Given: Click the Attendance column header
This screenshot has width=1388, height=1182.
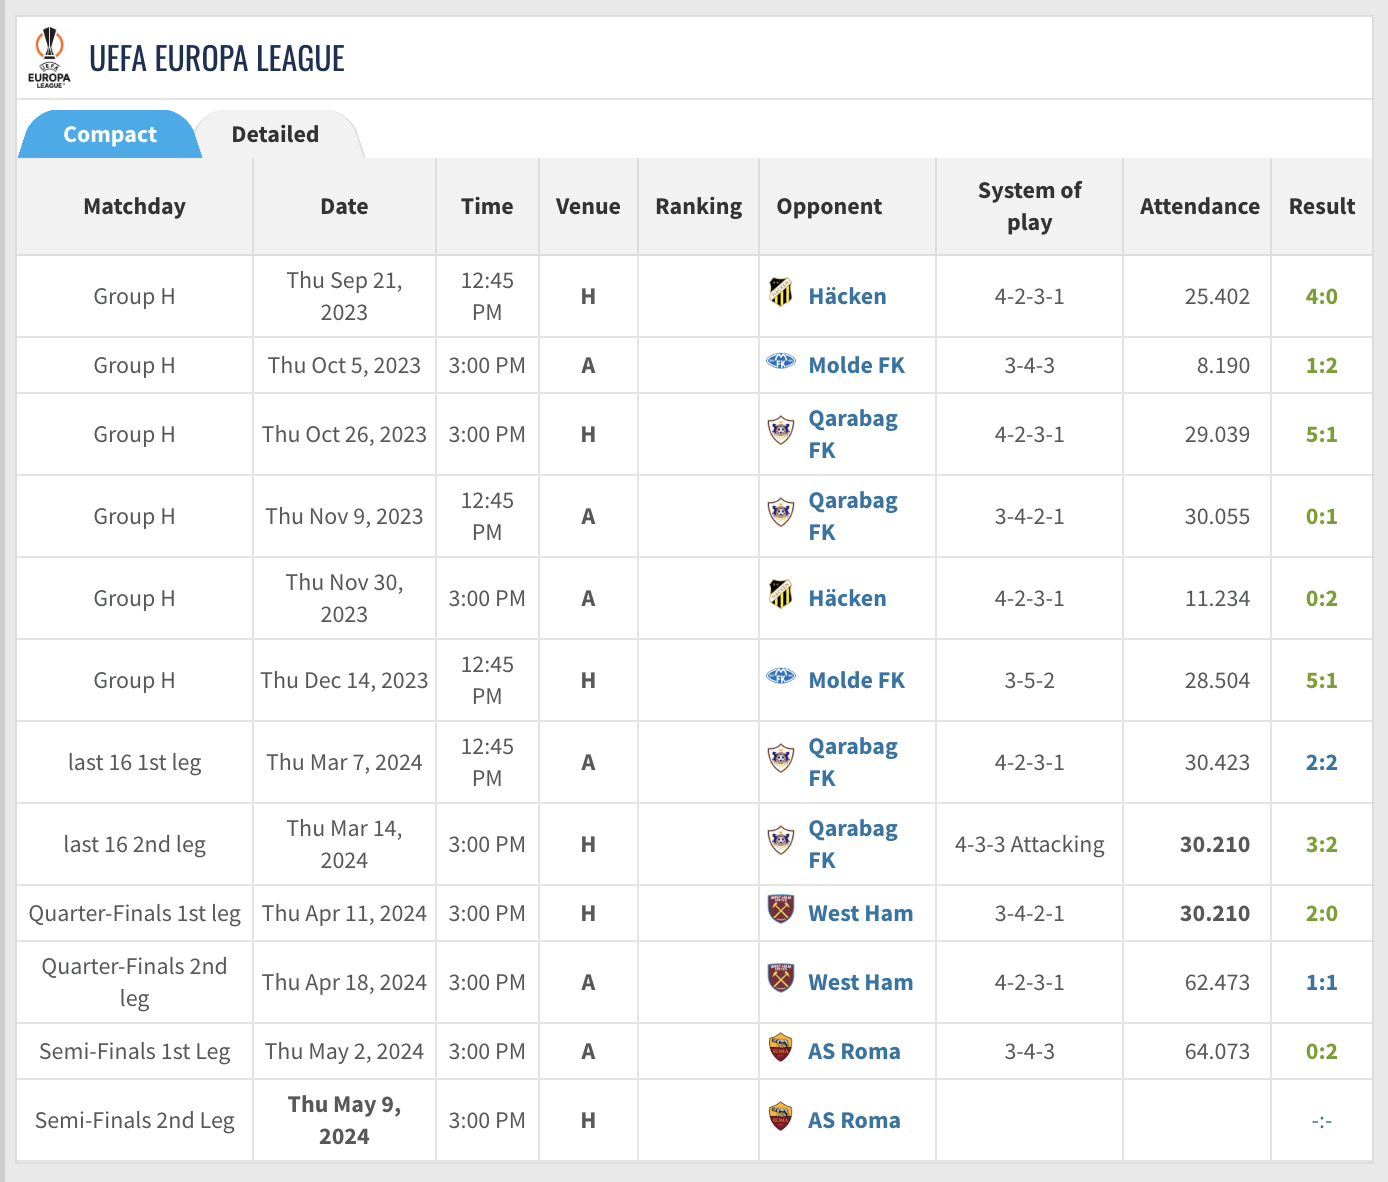Looking at the screenshot, I should pyautogui.click(x=1199, y=206).
